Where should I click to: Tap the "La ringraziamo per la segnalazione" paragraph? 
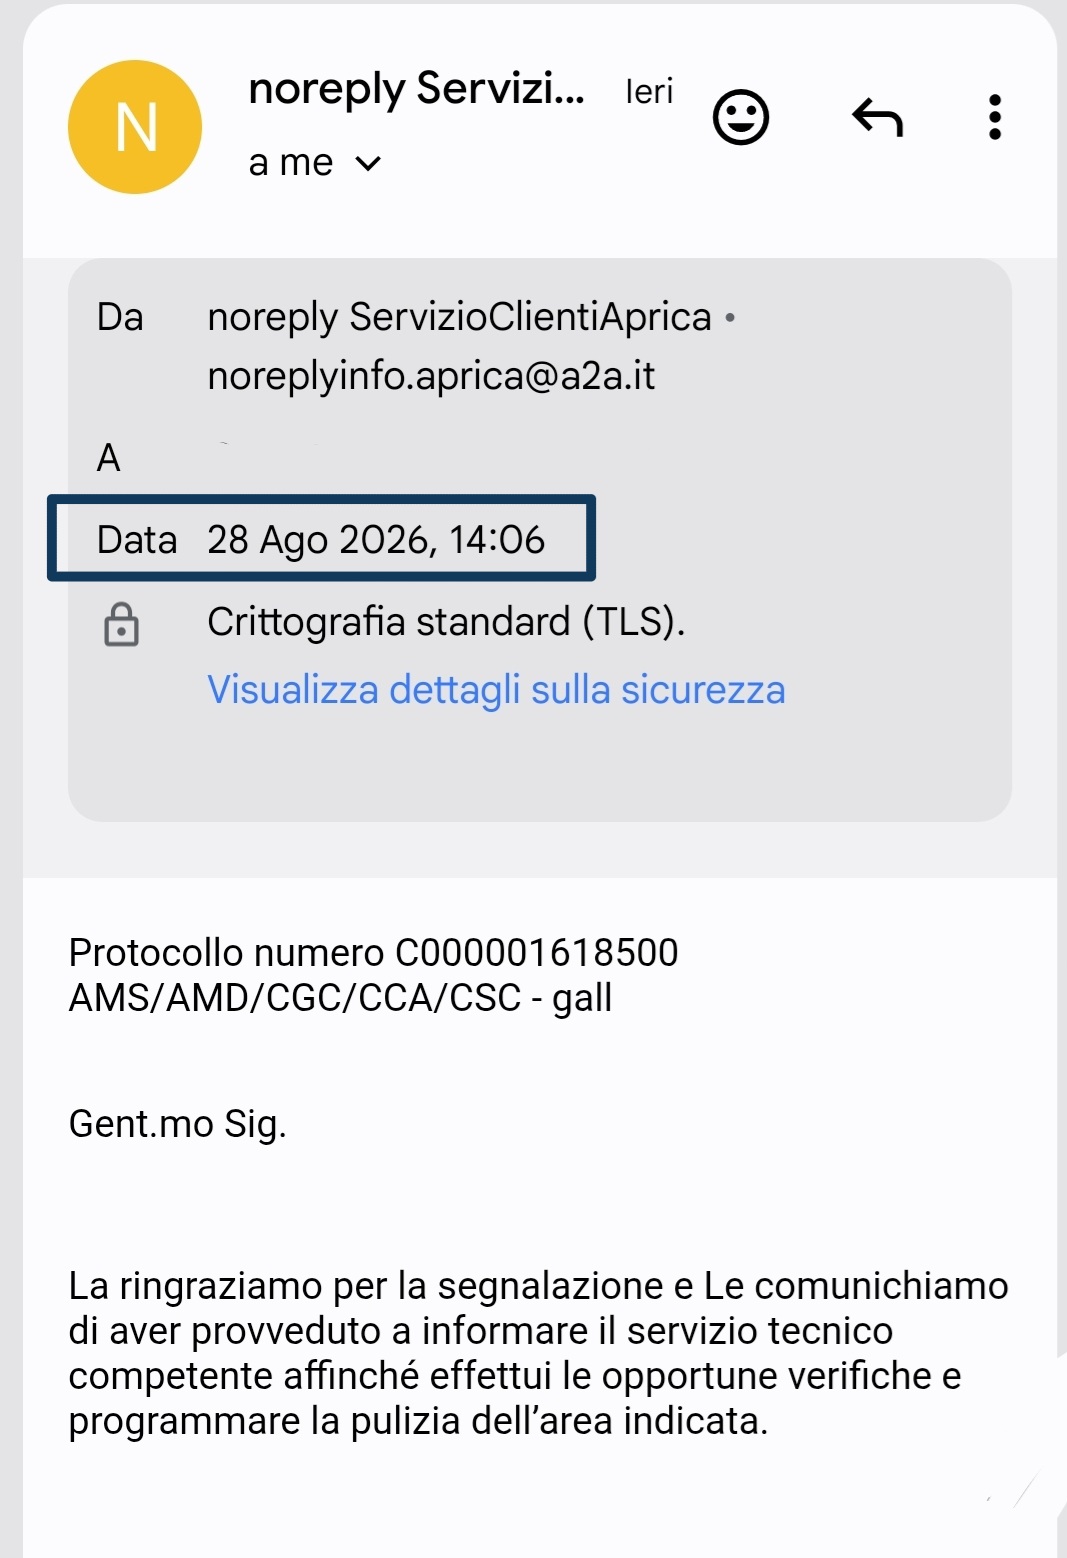click(538, 1353)
